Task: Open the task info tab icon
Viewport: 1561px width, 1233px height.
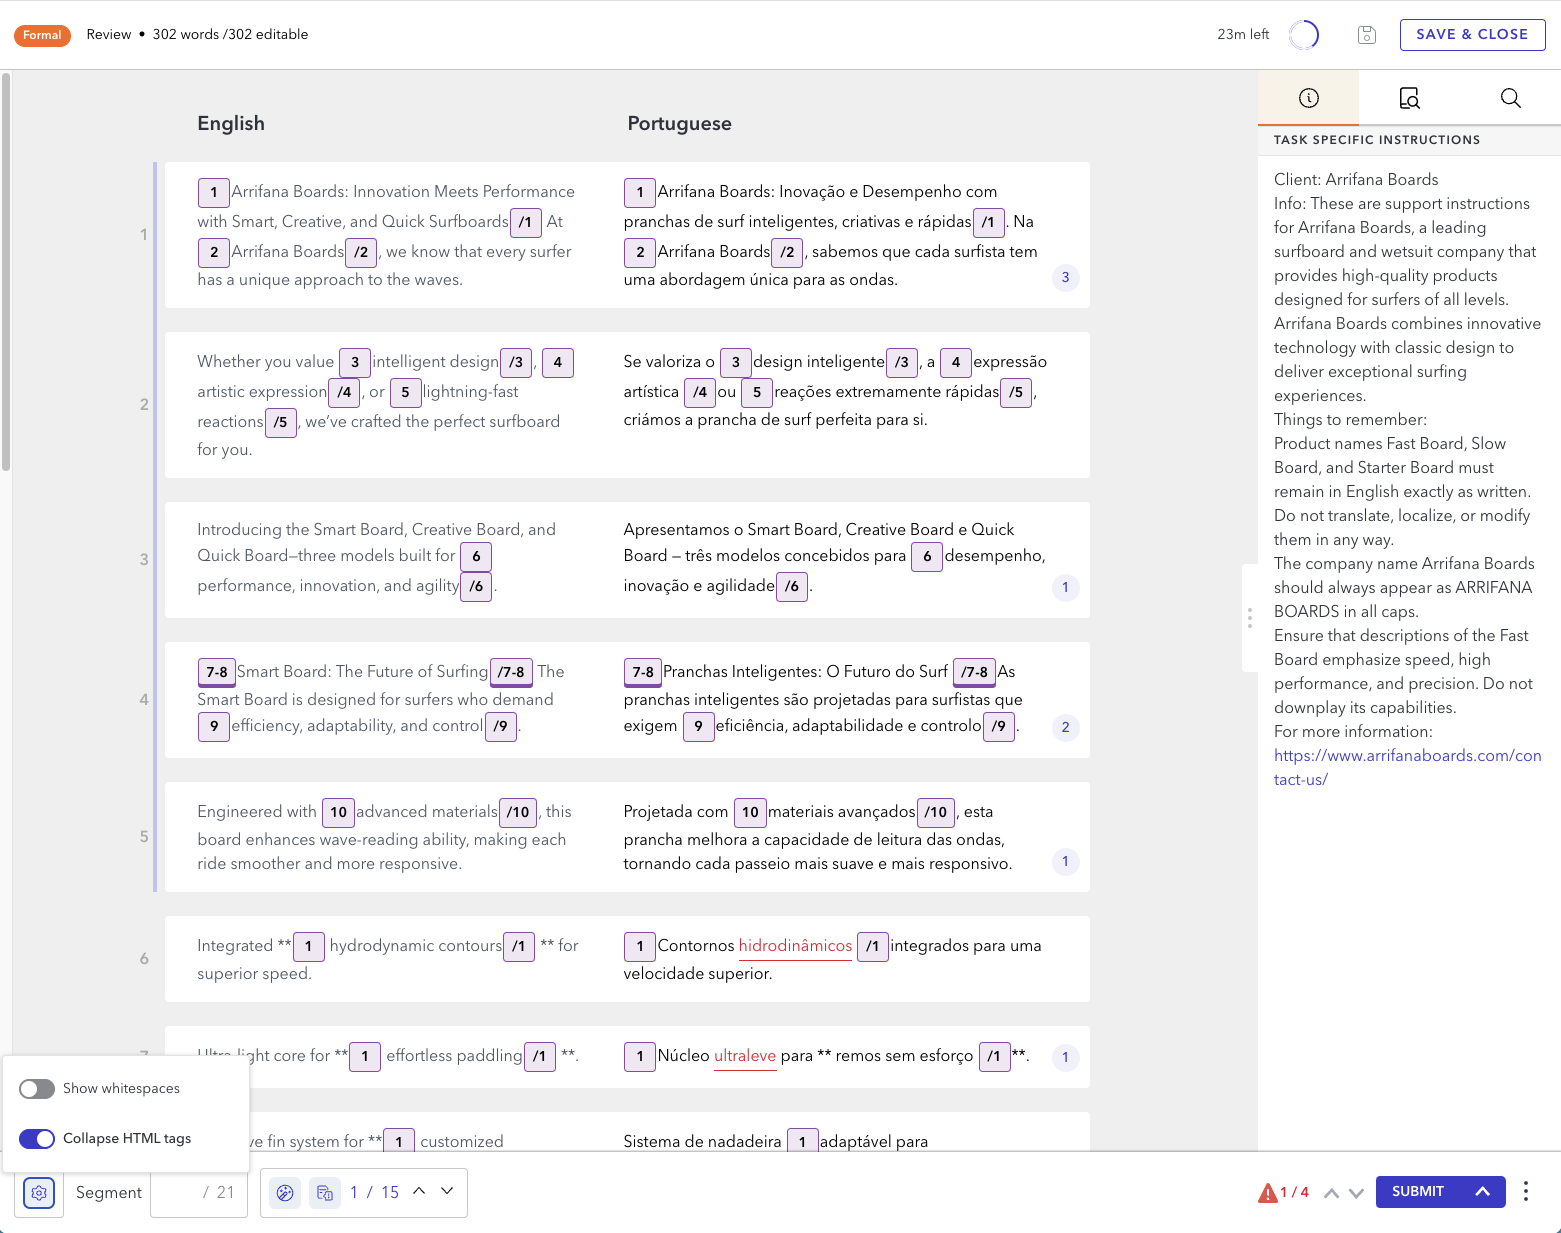Action: (x=1308, y=98)
